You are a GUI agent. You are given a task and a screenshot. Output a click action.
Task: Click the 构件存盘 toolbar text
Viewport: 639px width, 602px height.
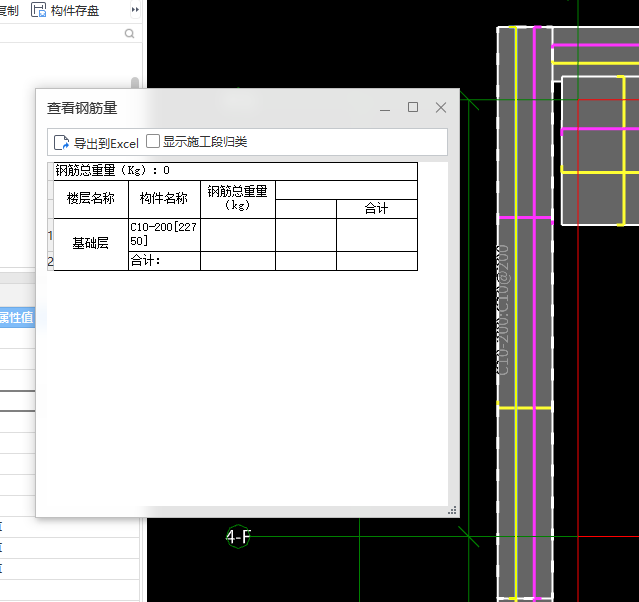pyautogui.click(x=75, y=11)
